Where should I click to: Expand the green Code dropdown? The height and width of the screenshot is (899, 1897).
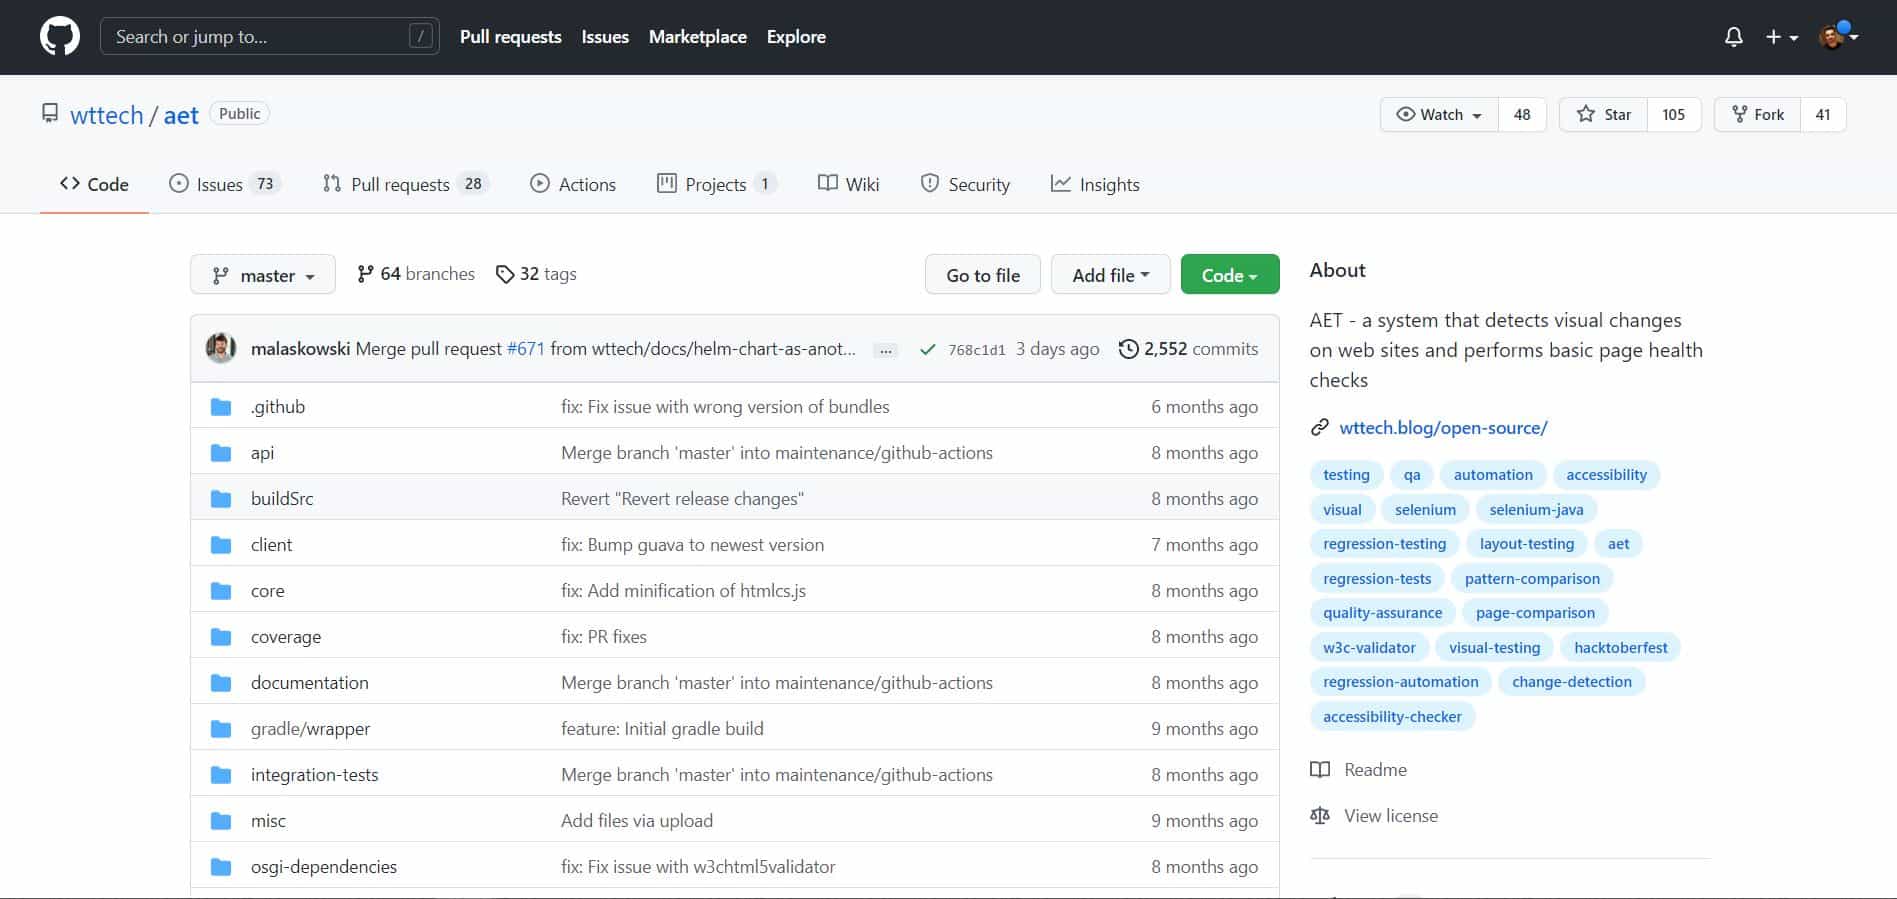click(1229, 275)
